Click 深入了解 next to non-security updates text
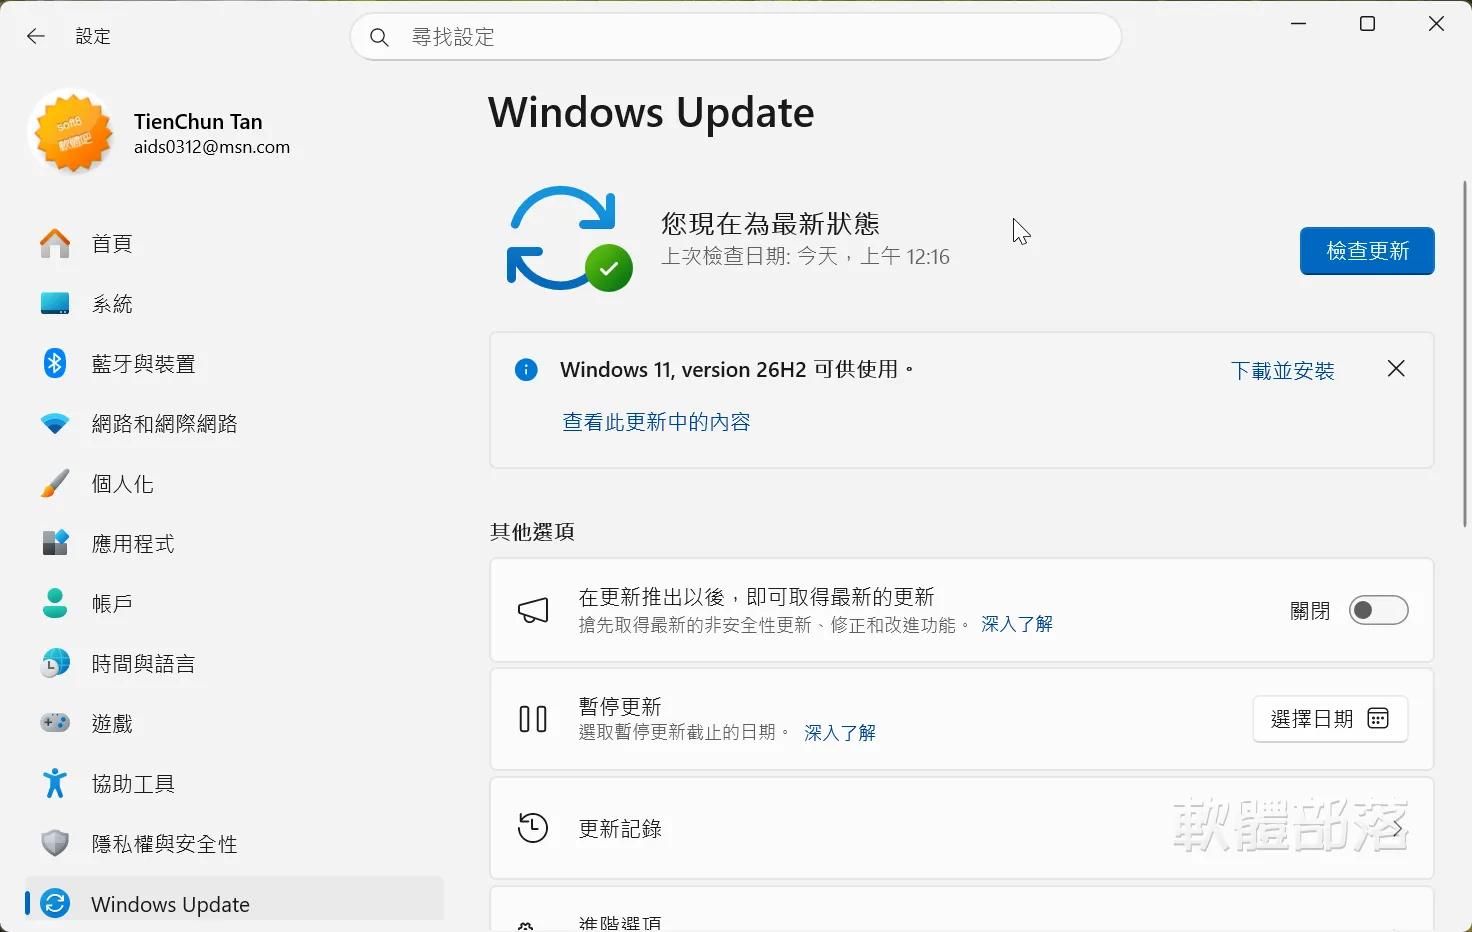 tap(1017, 625)
